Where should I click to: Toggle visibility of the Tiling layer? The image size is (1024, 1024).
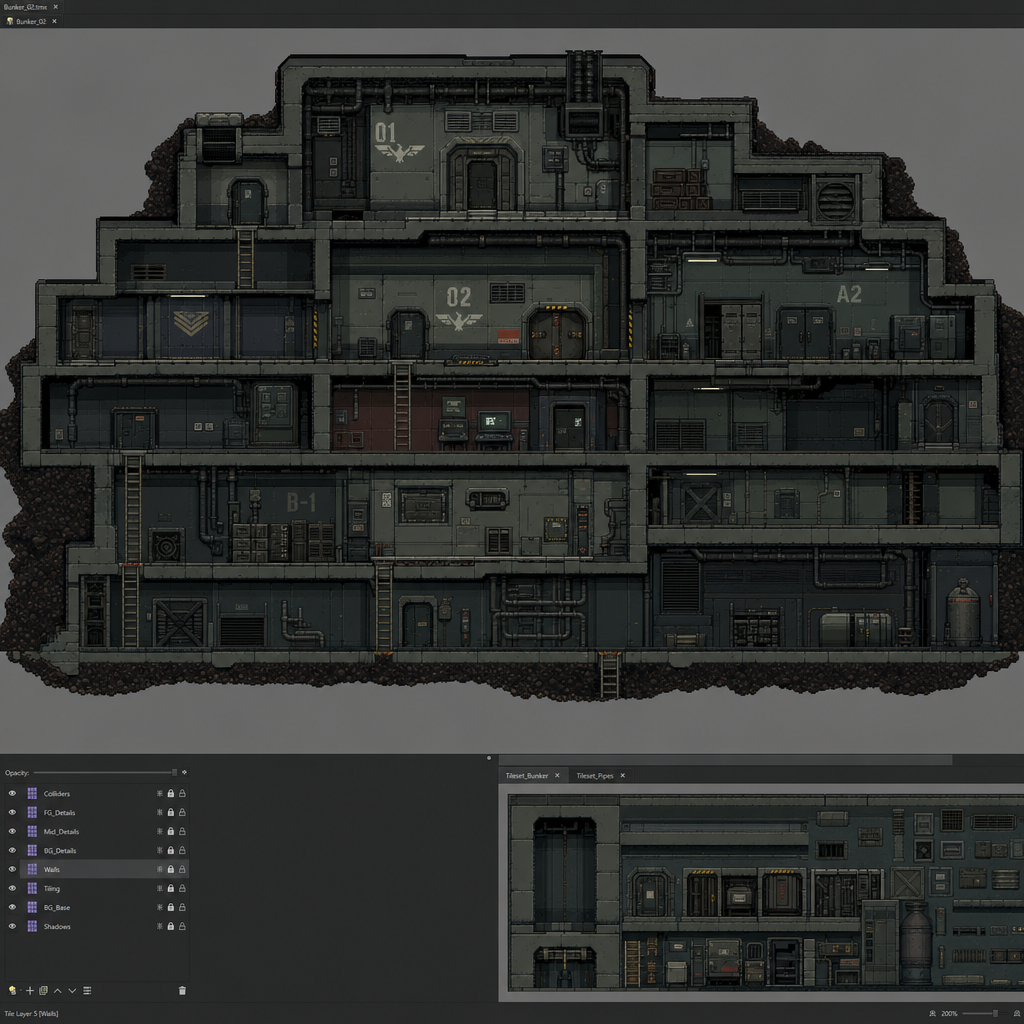(12, 888)
